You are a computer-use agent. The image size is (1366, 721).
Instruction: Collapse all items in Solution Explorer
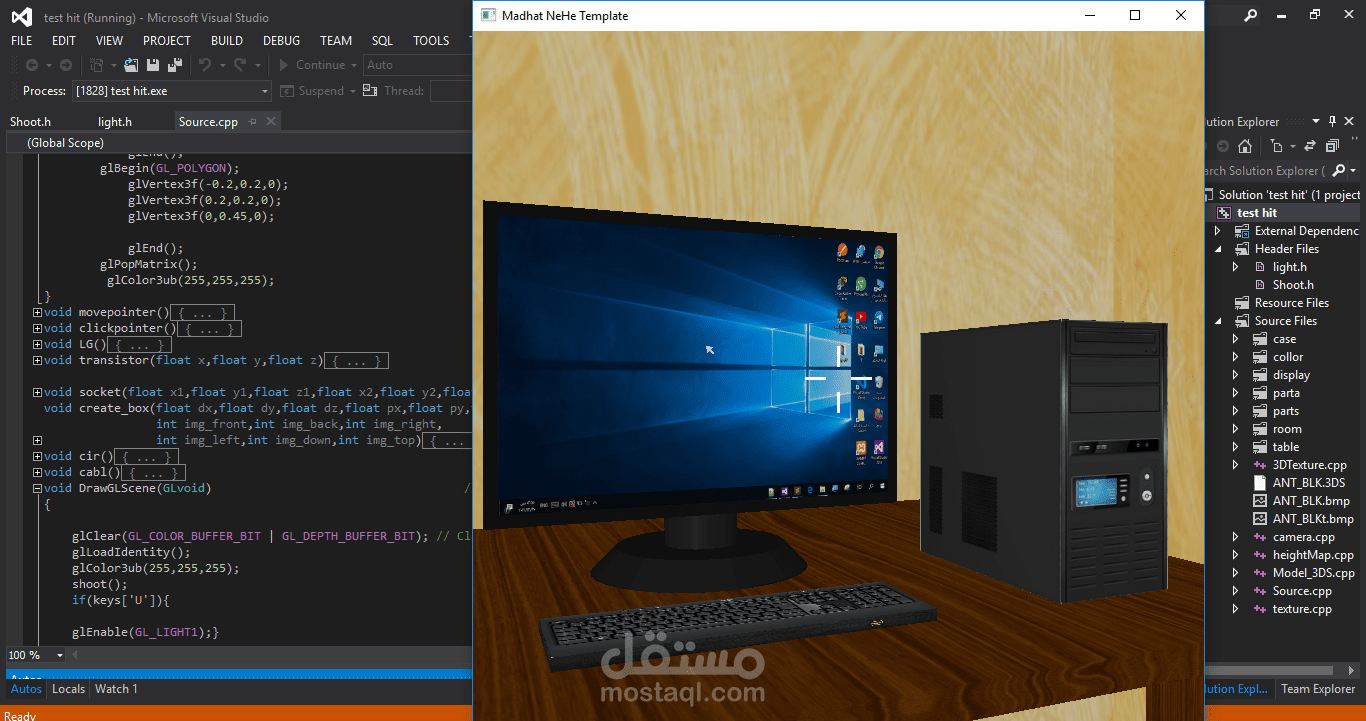[1332, 146]
